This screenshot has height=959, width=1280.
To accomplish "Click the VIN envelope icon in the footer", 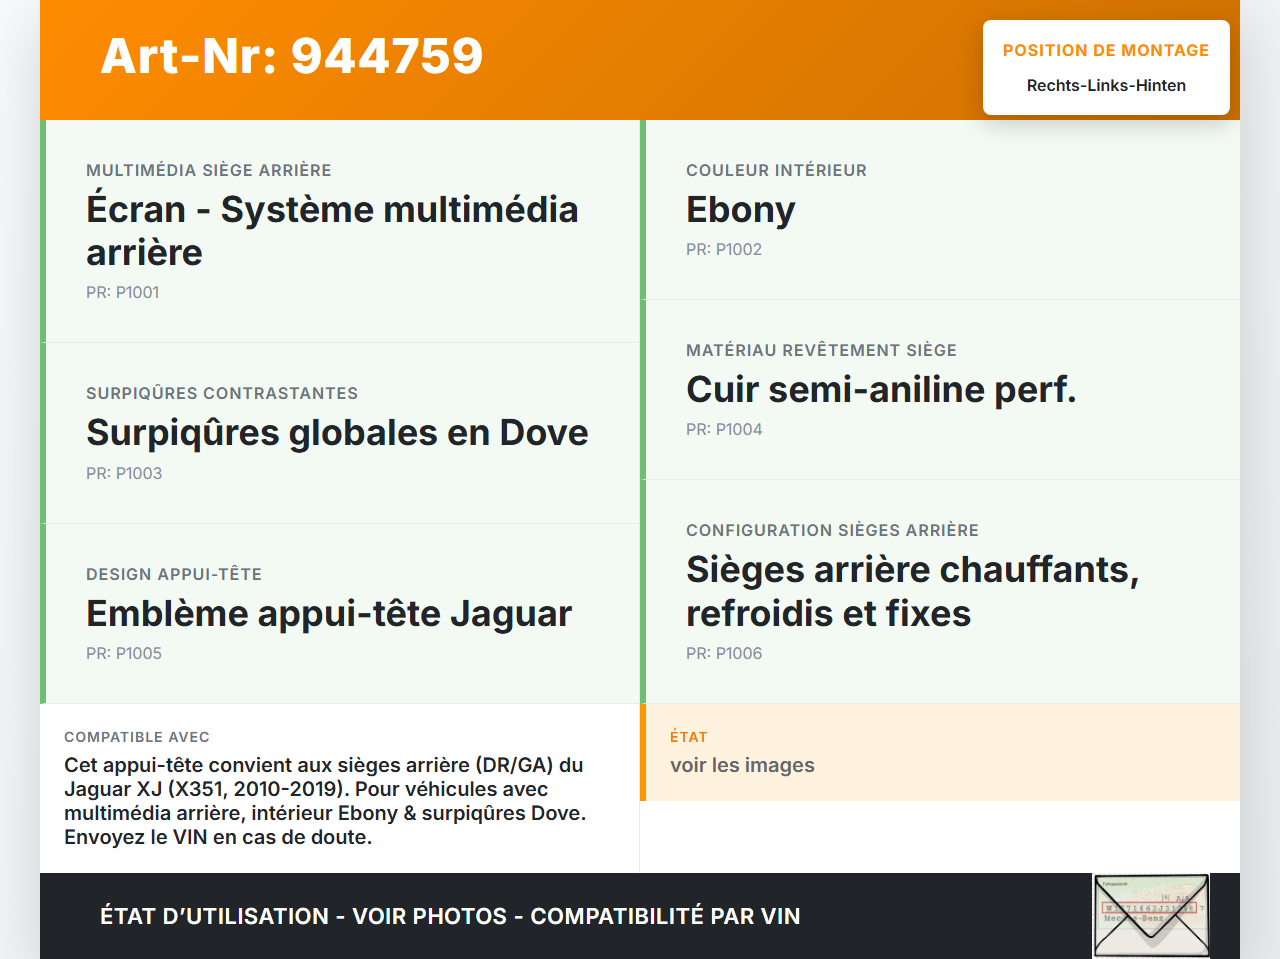I will click(1151, 915).
